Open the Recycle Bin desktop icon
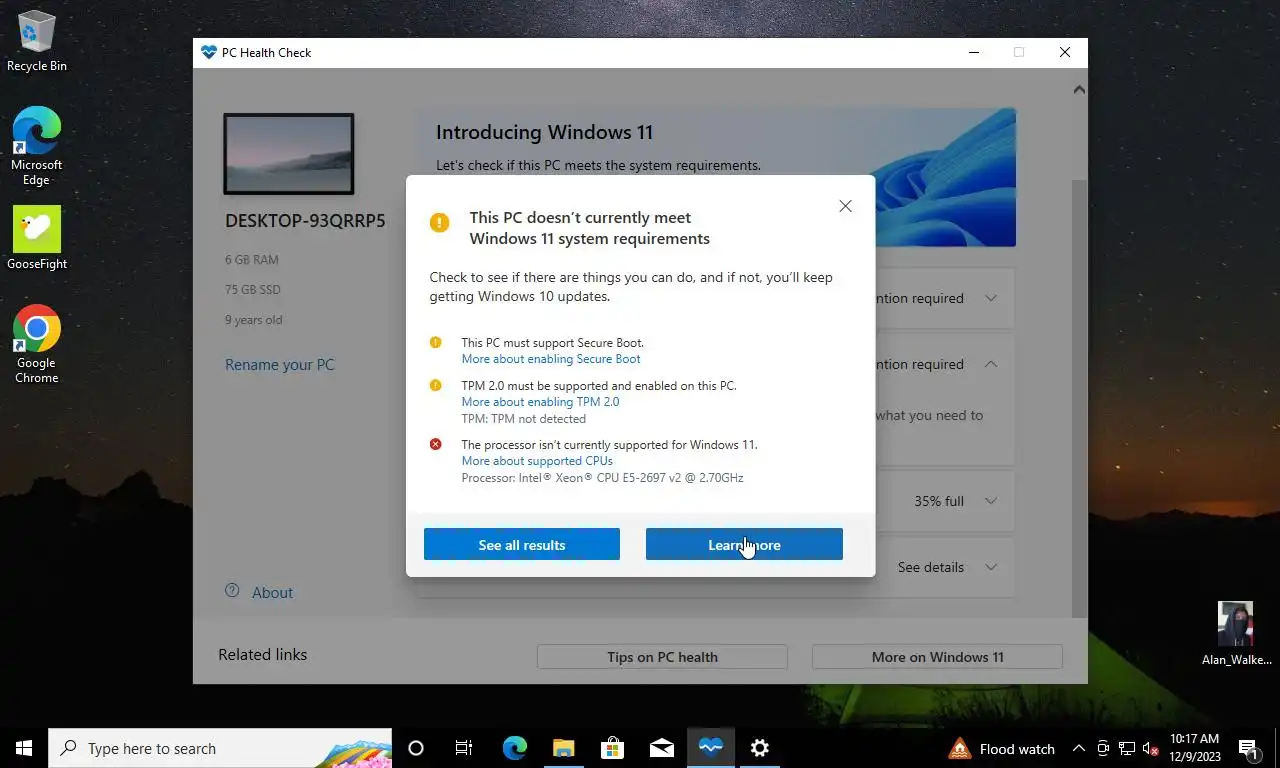Image resolution: width=1280 pixels, height=768 pixels. [37, 41]
